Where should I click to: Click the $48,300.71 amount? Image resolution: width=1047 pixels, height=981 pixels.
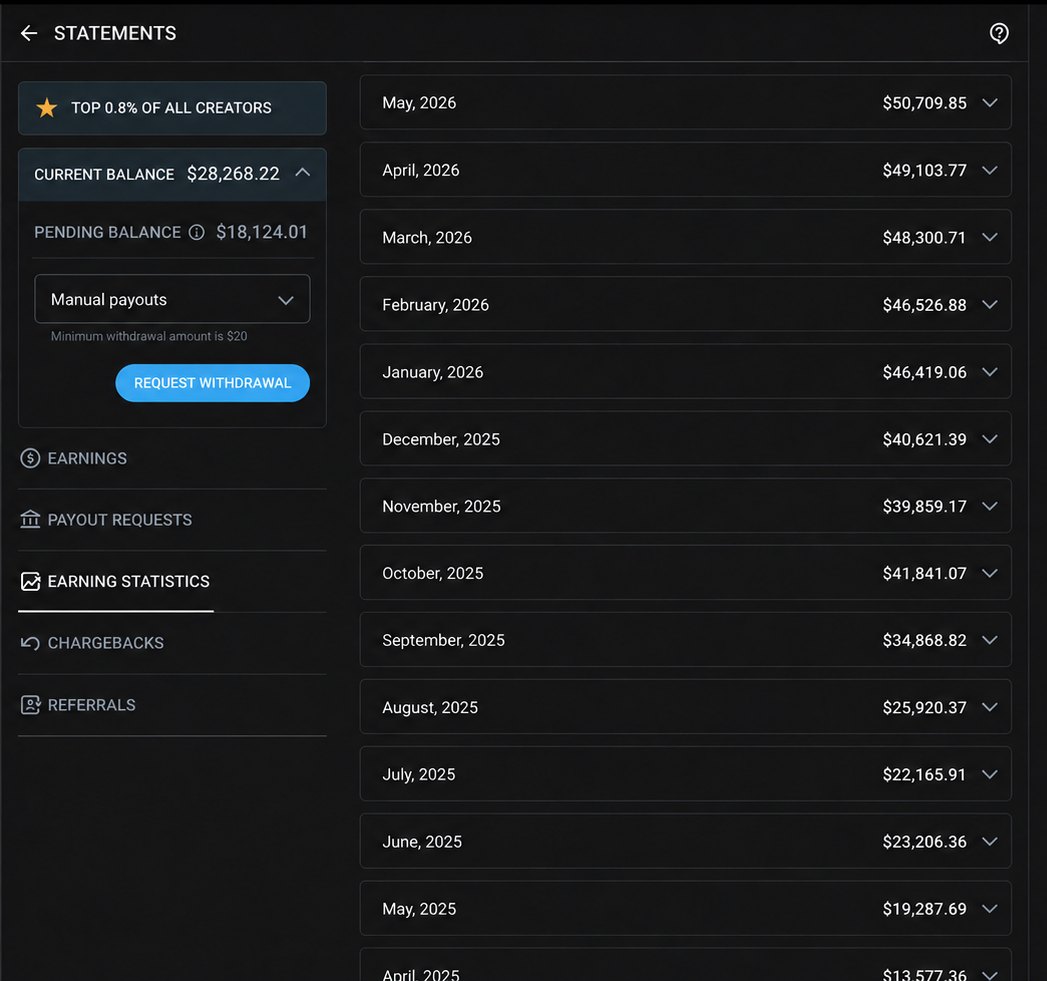(924, 237)
